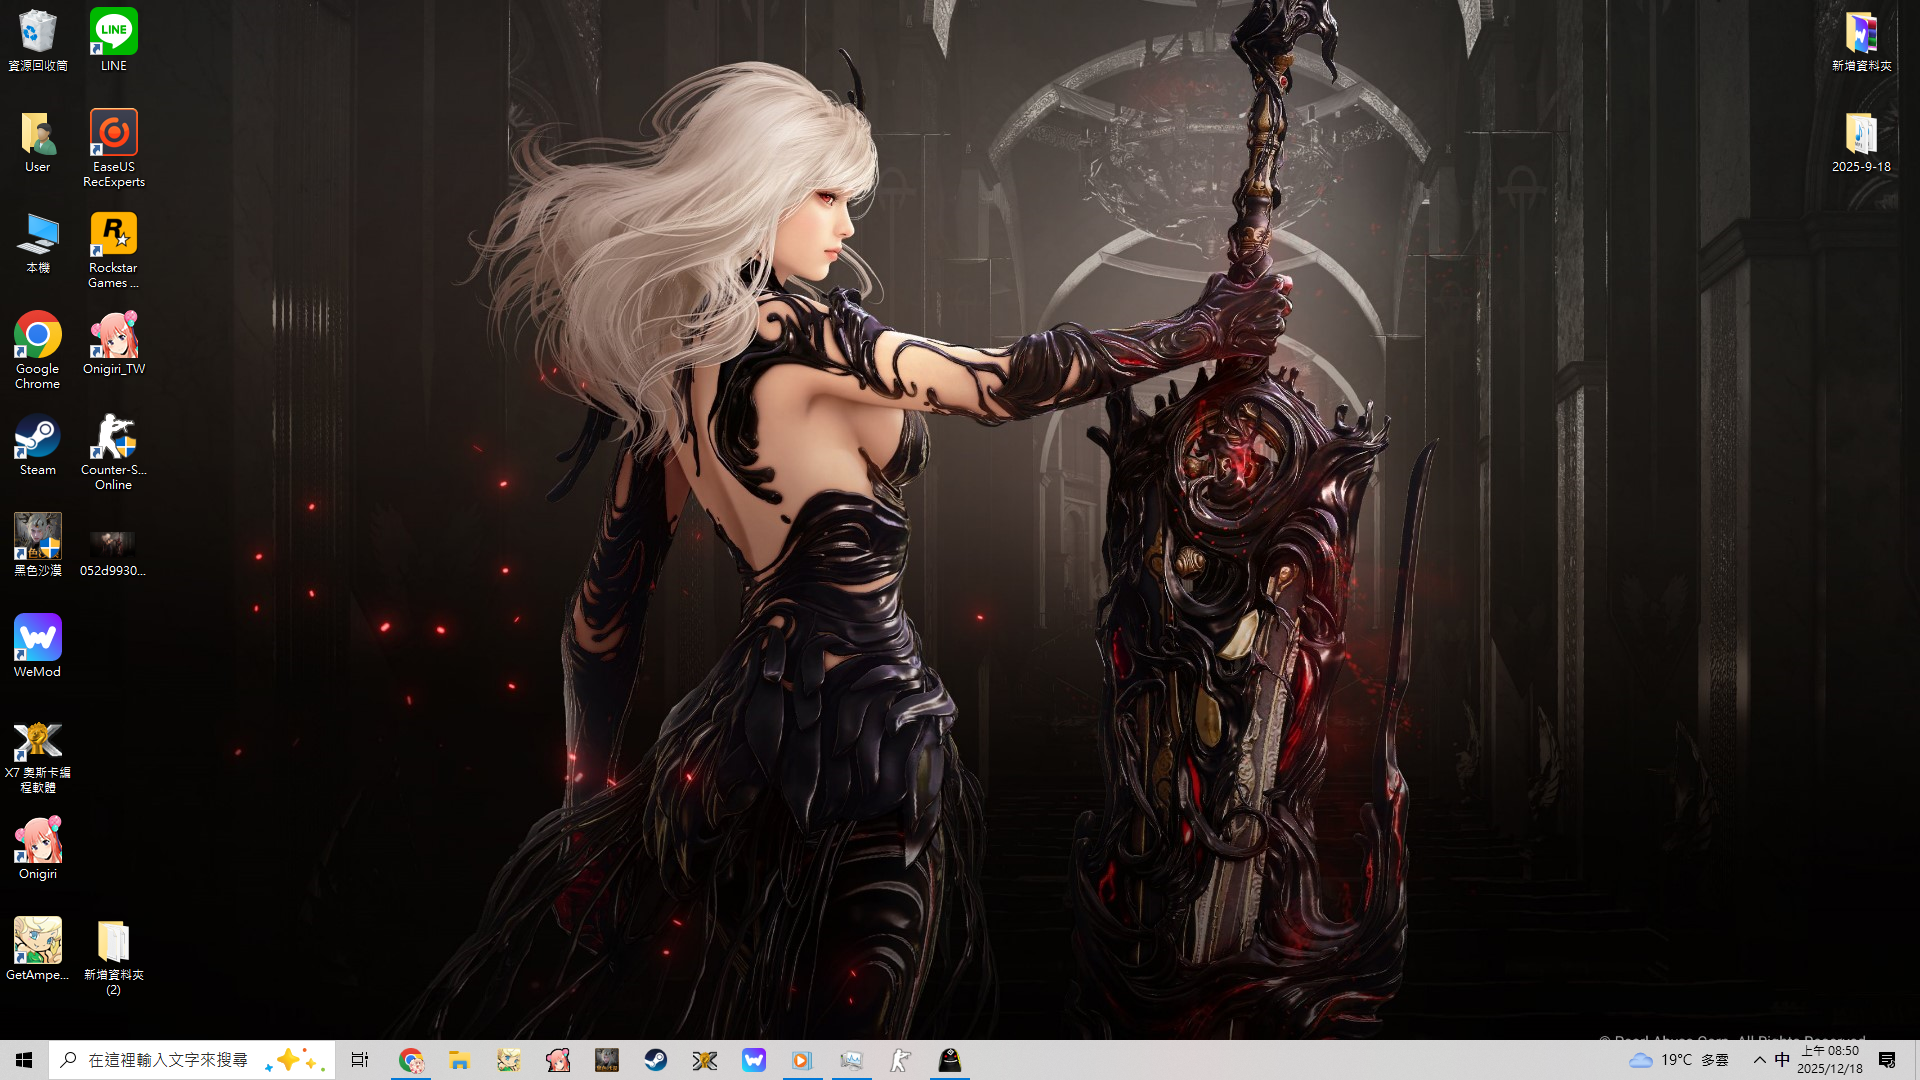Open the X7 software from the taskbar
Image resolution: width=1920 pixels, height=1080 pixels.
tap(705, 1060)
